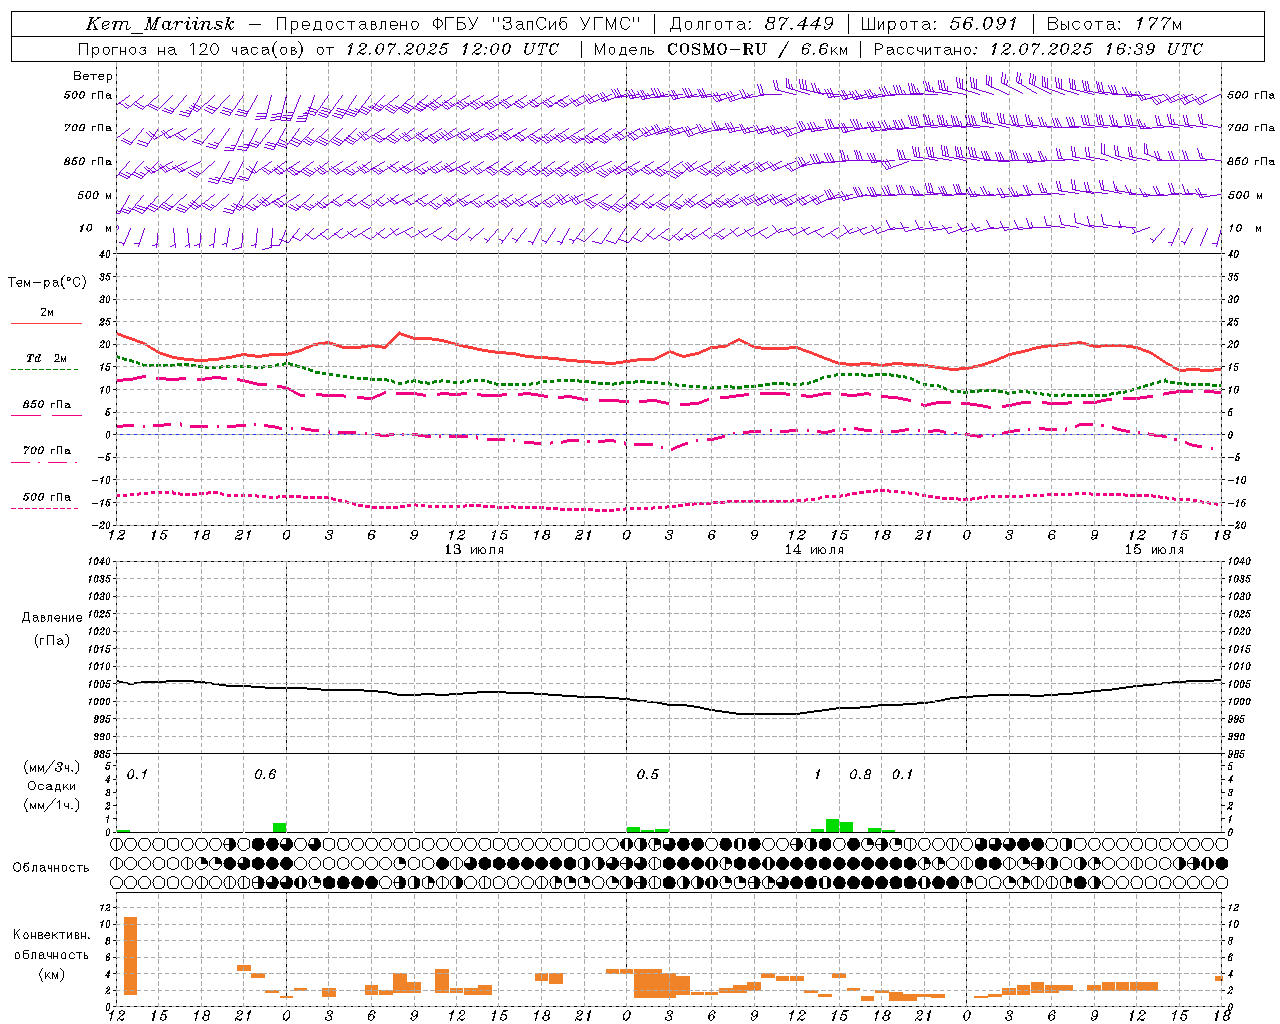The width and height of the screenshot is (1280, 1024).
Task: Select the Предоставлено ФГБУ "ЗапСиб УГМС" text
Action: click(459, 24)
